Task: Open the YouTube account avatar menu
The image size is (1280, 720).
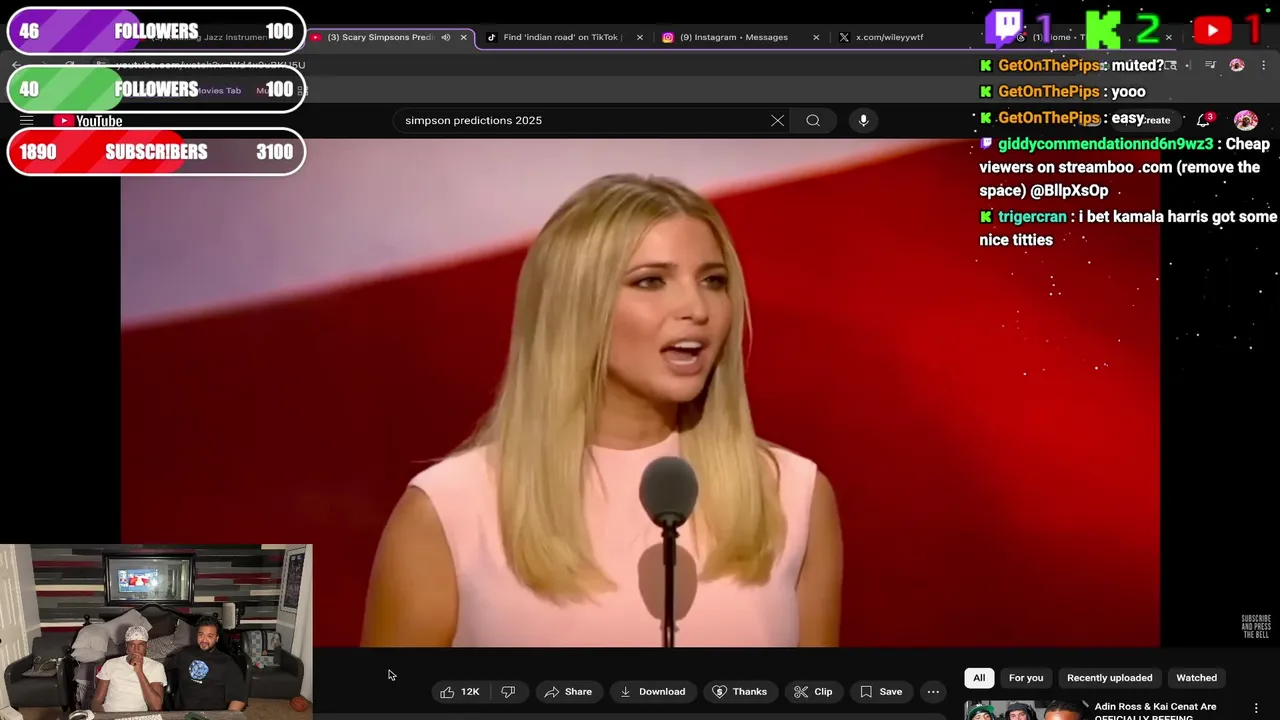Action: pos(1246,120)
